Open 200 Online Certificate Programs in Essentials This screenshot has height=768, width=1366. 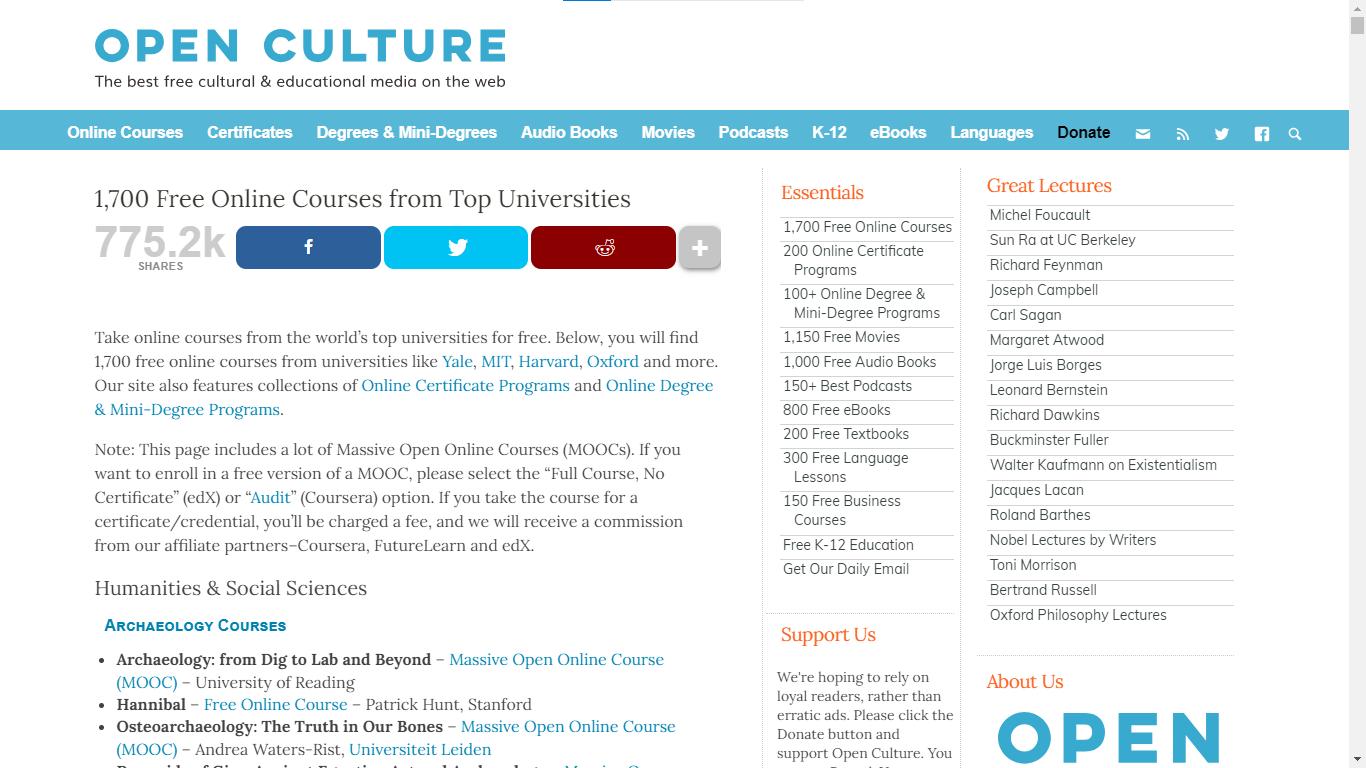click(x=853, y=260)
